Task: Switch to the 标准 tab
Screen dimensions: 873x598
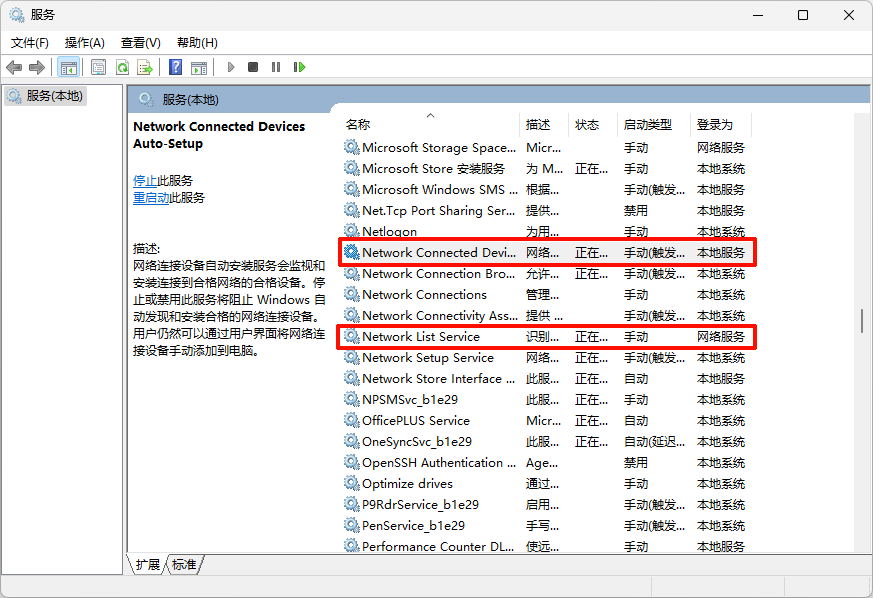Action: (x=184, y=565)
